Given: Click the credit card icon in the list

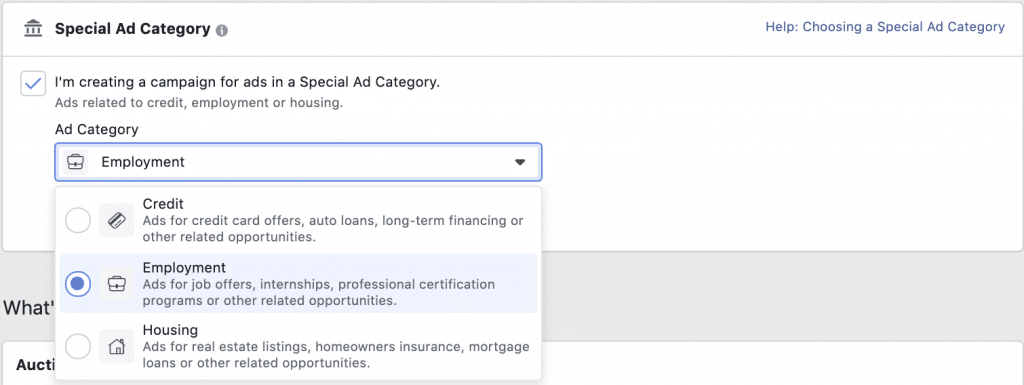Looking at the screenshot, I should (x=116, y=221).
